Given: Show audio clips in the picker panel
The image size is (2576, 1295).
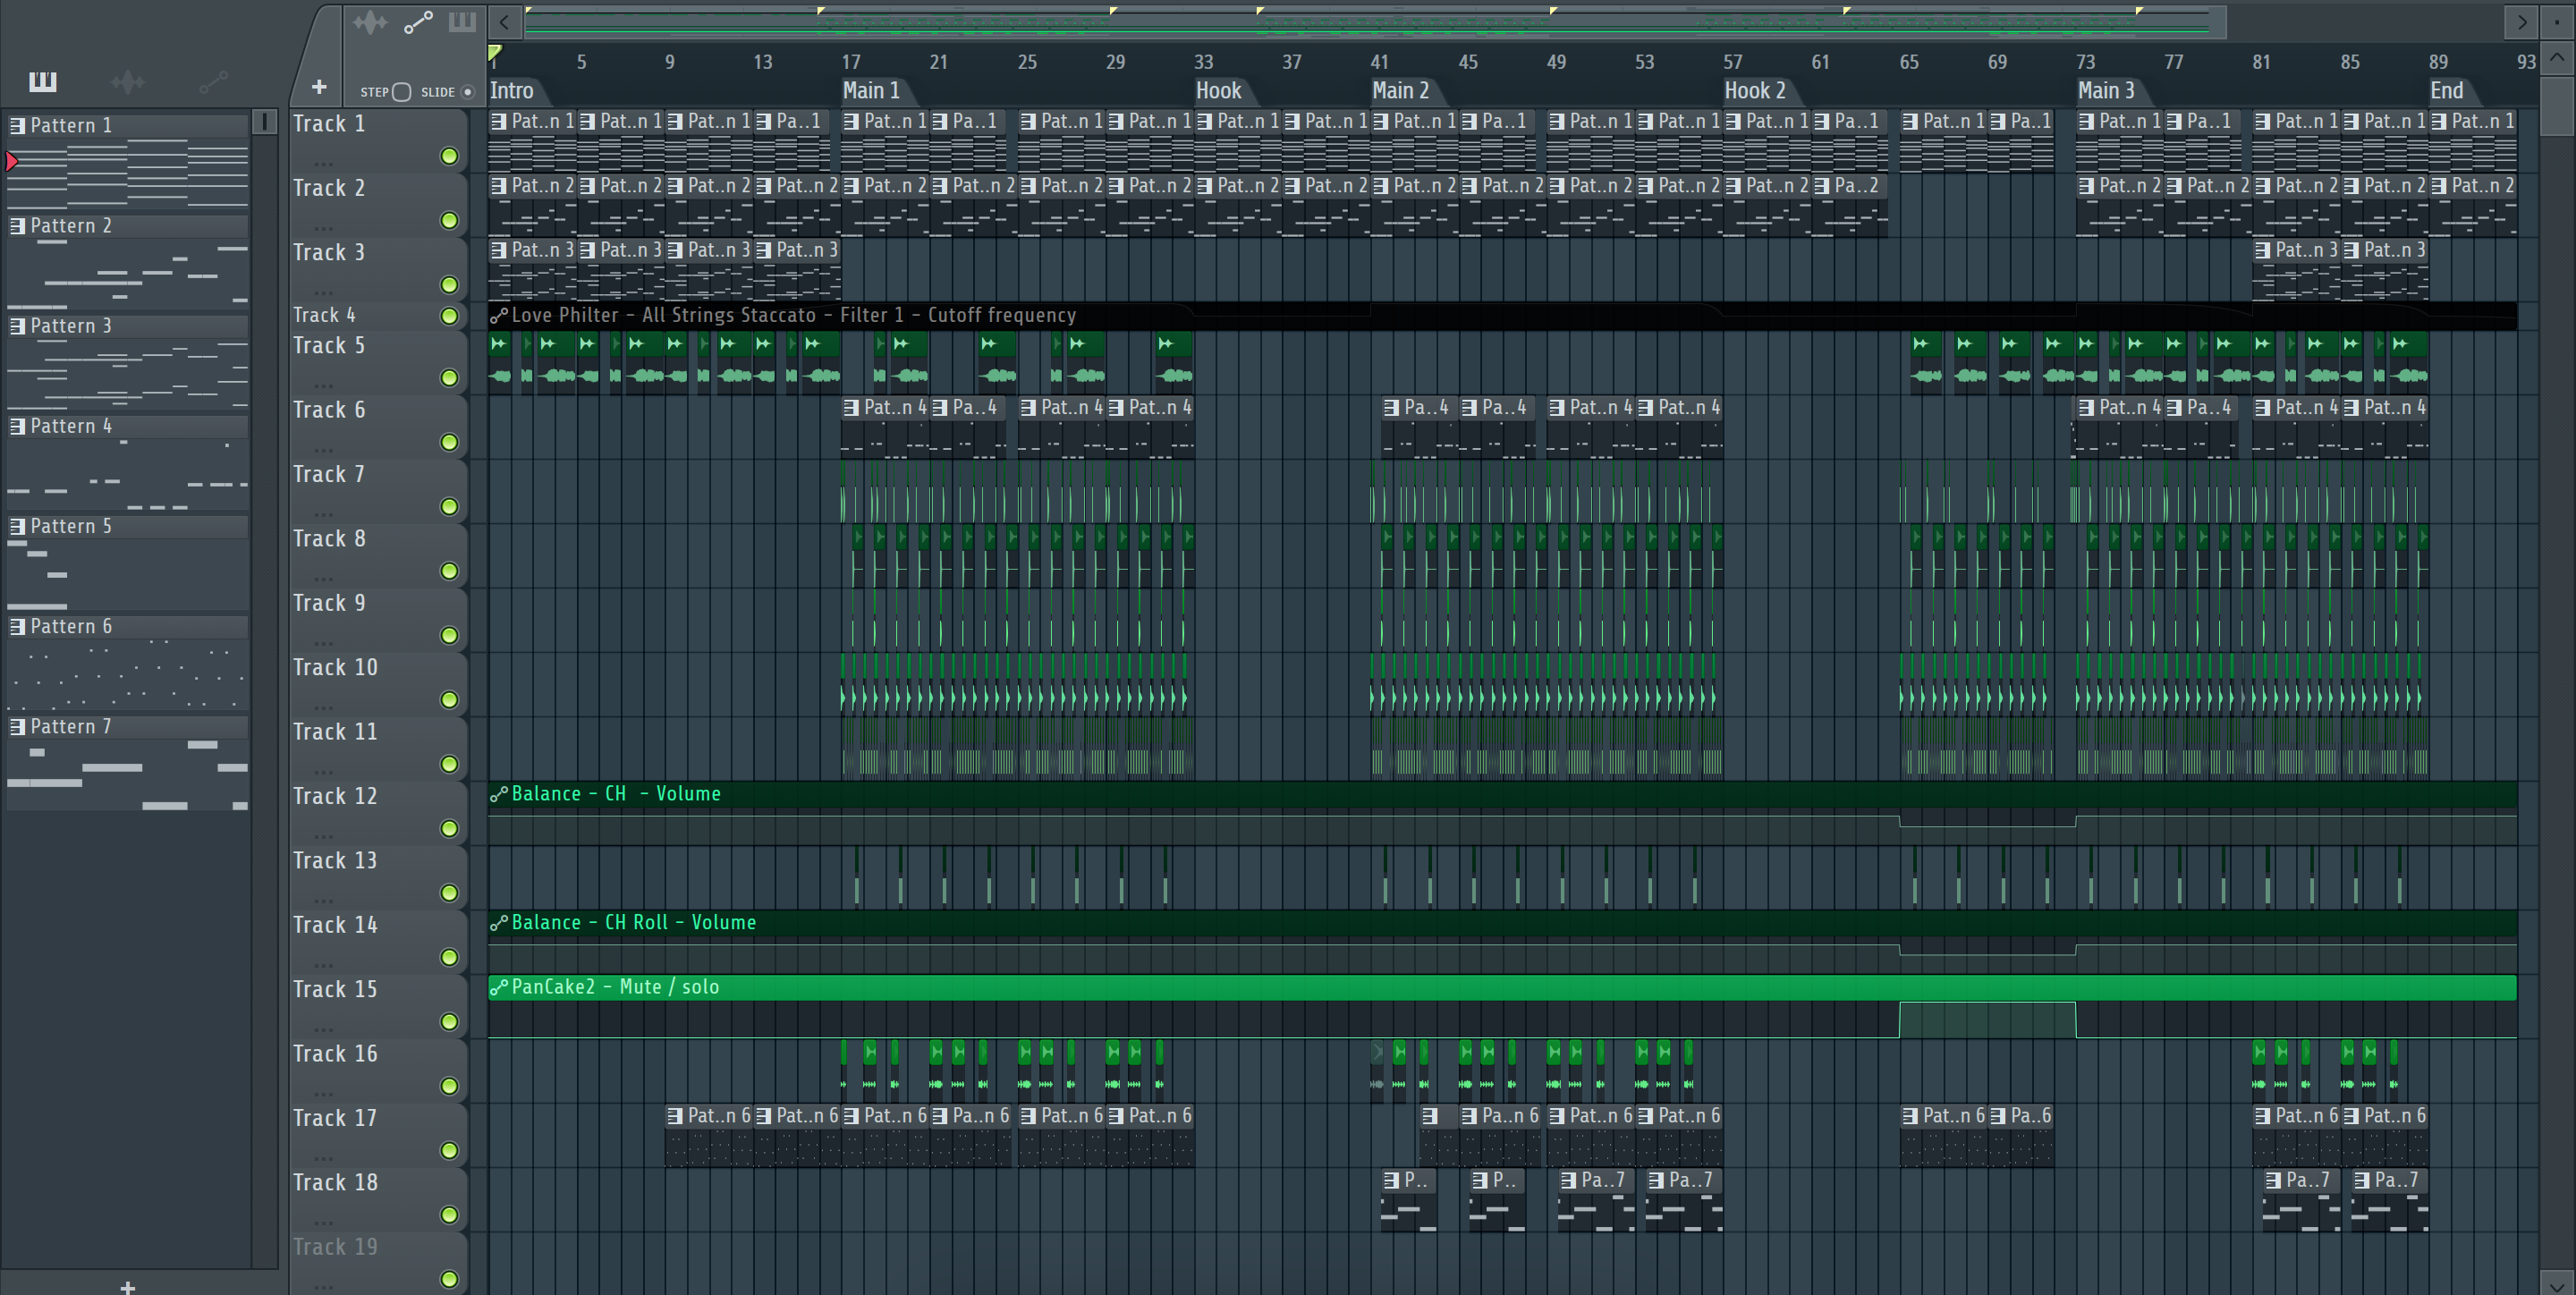Looking at the screenshot, I should point(128,81).
